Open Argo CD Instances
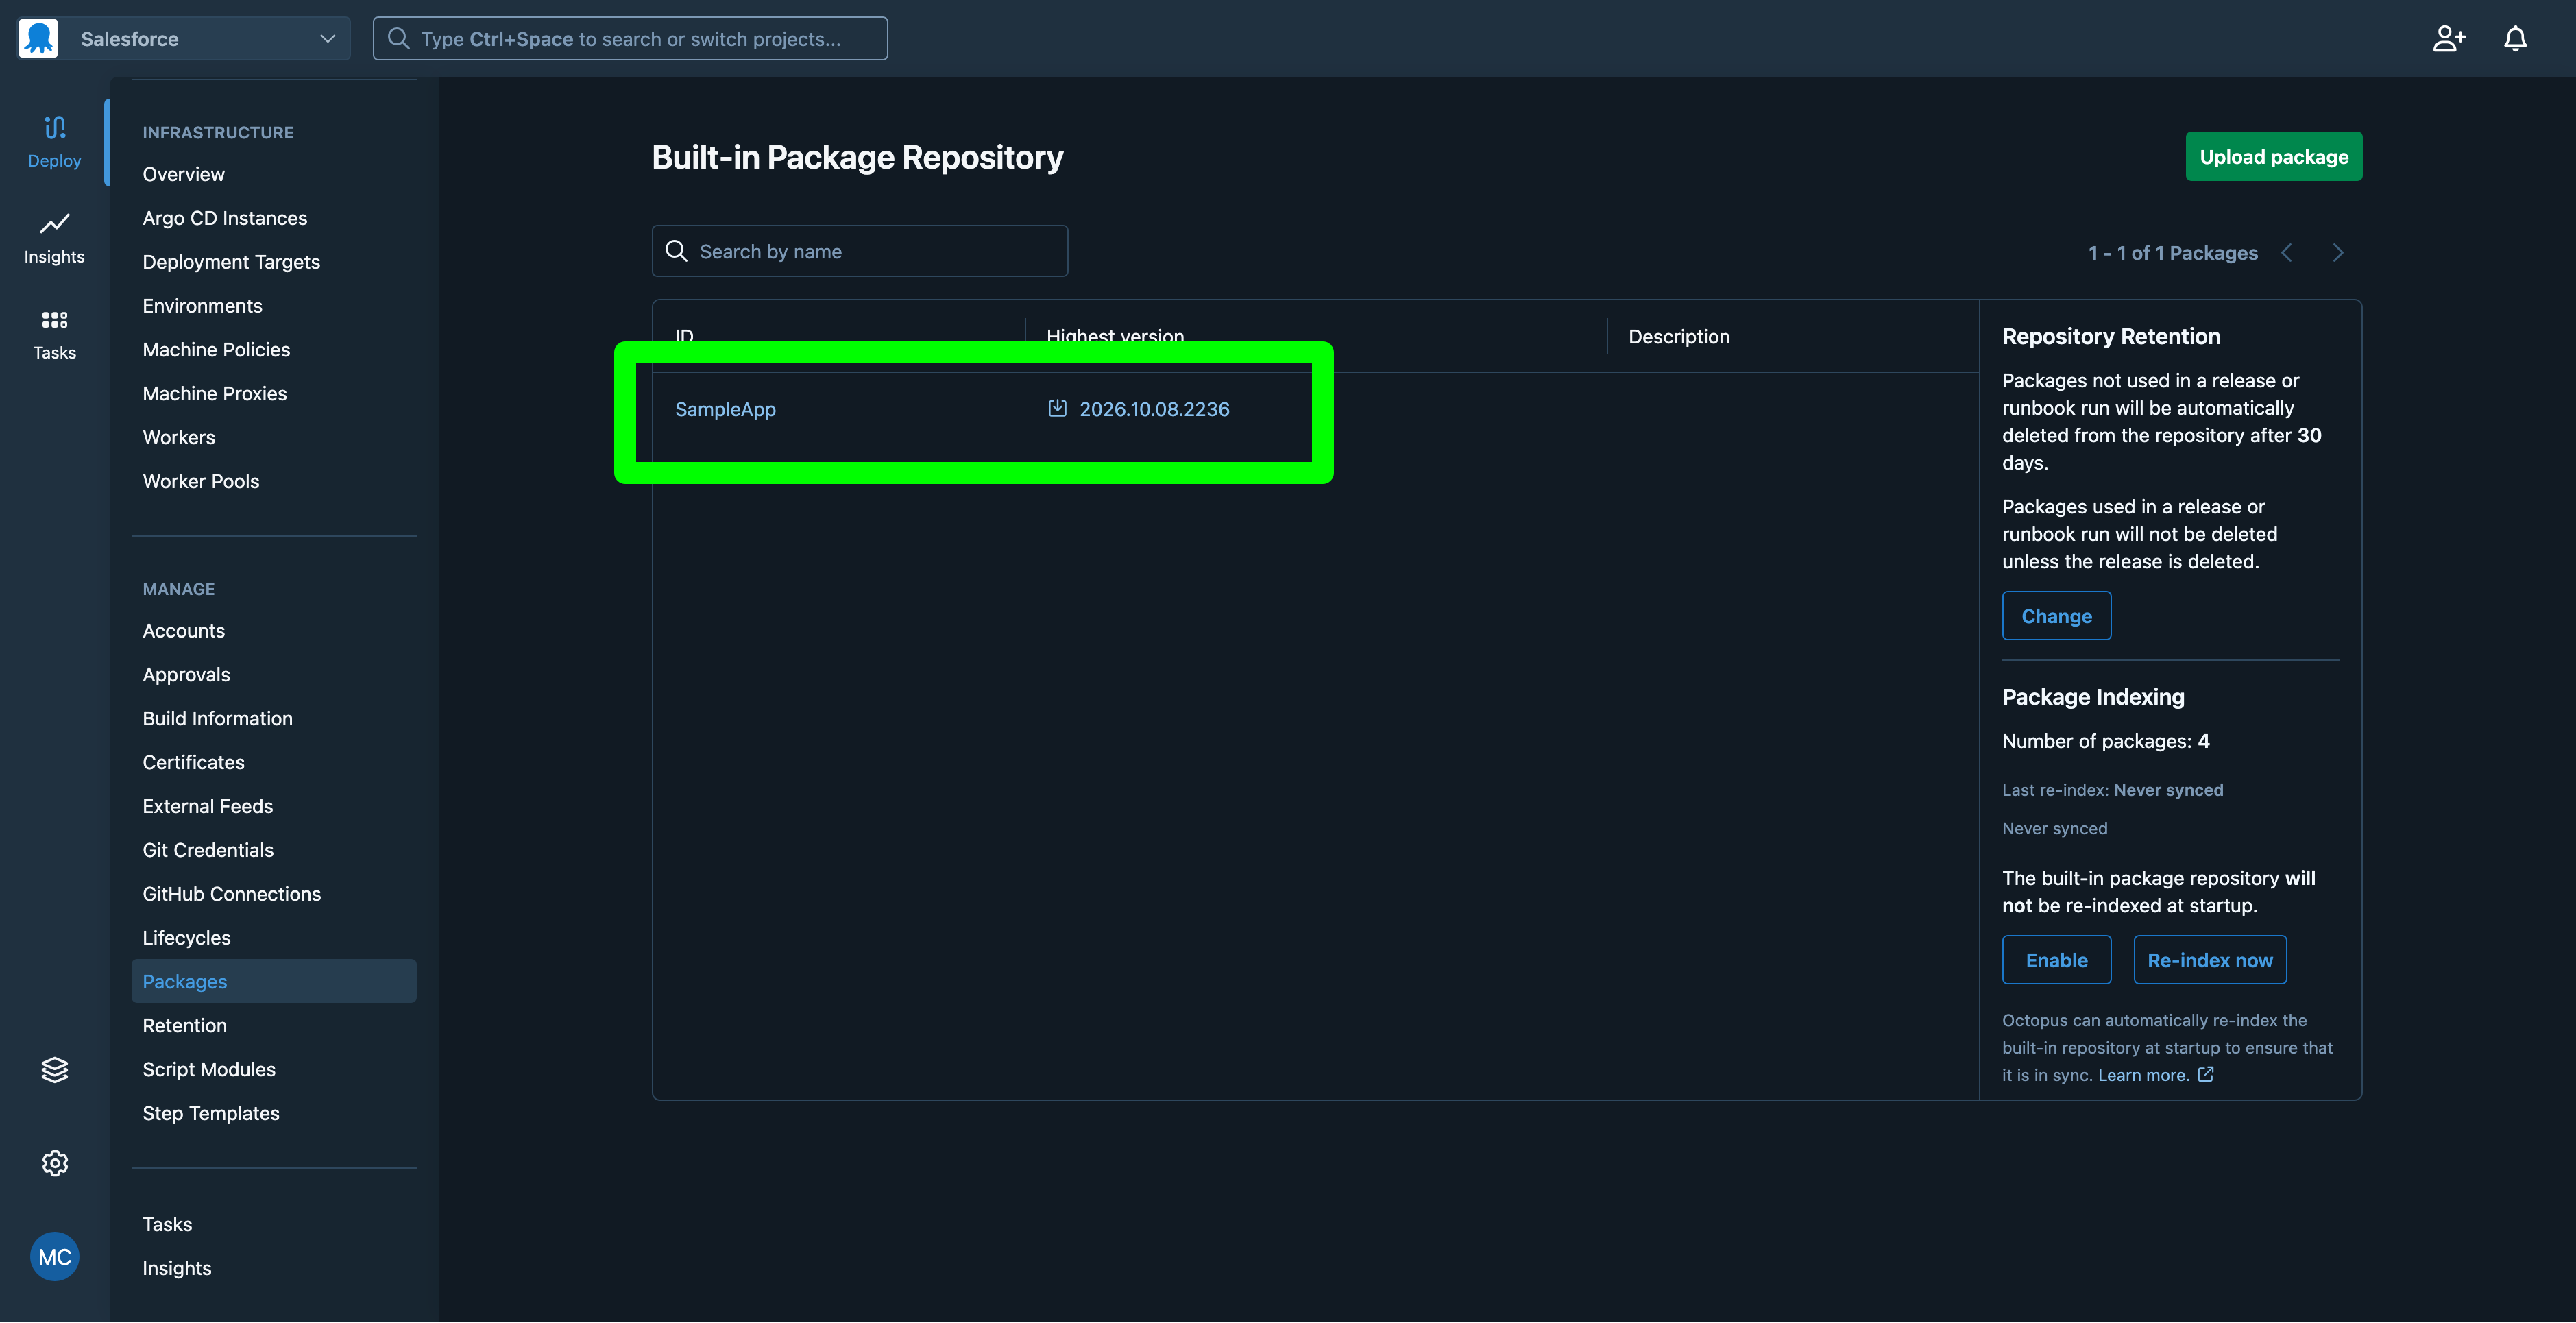Viewport: 2576px width, 1323px height. click(x=225, y=218)
